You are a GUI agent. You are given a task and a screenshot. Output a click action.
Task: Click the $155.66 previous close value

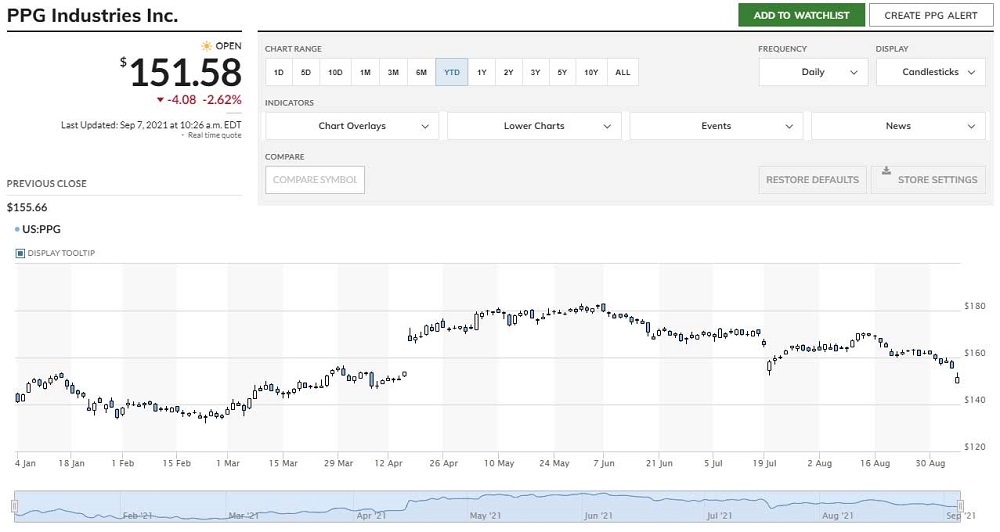pyautogui.click(x=27, y=207)
